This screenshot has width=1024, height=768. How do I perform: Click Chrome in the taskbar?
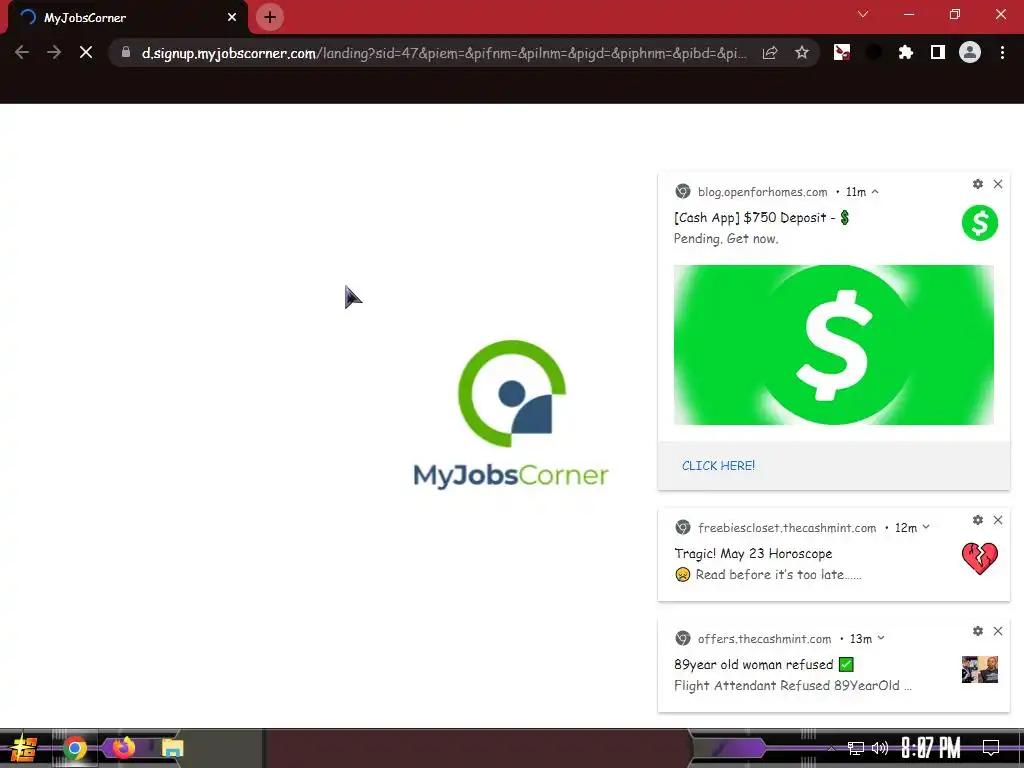[x=74, y=748]
